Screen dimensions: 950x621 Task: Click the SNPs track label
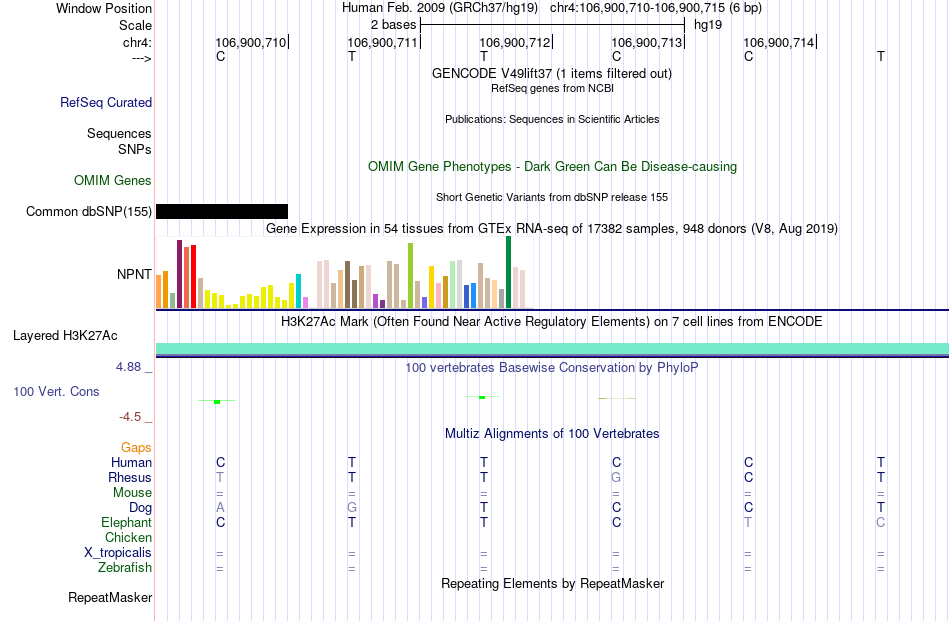click(x=135, y=149)
